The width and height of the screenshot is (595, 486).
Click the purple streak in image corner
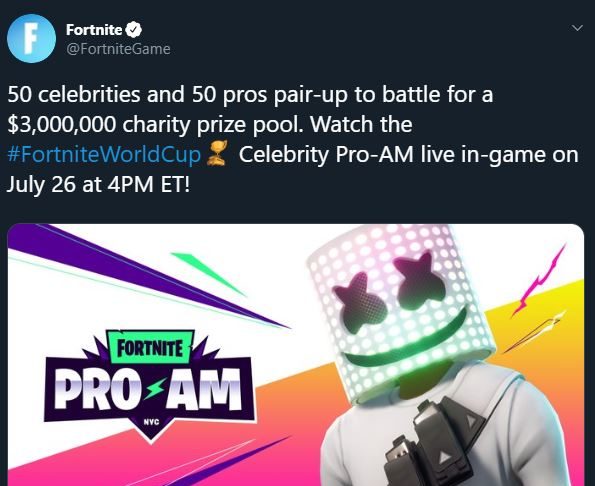point(144,273)
